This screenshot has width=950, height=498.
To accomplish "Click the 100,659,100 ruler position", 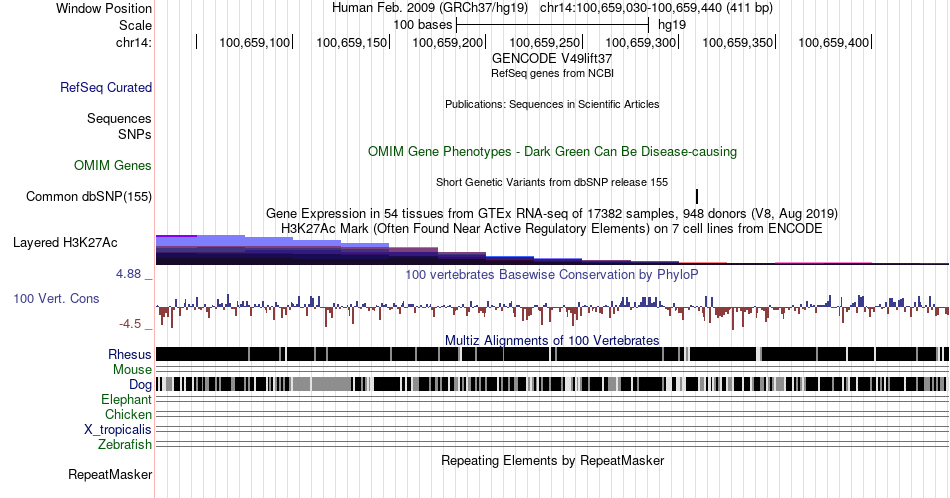I will [254, 42].
